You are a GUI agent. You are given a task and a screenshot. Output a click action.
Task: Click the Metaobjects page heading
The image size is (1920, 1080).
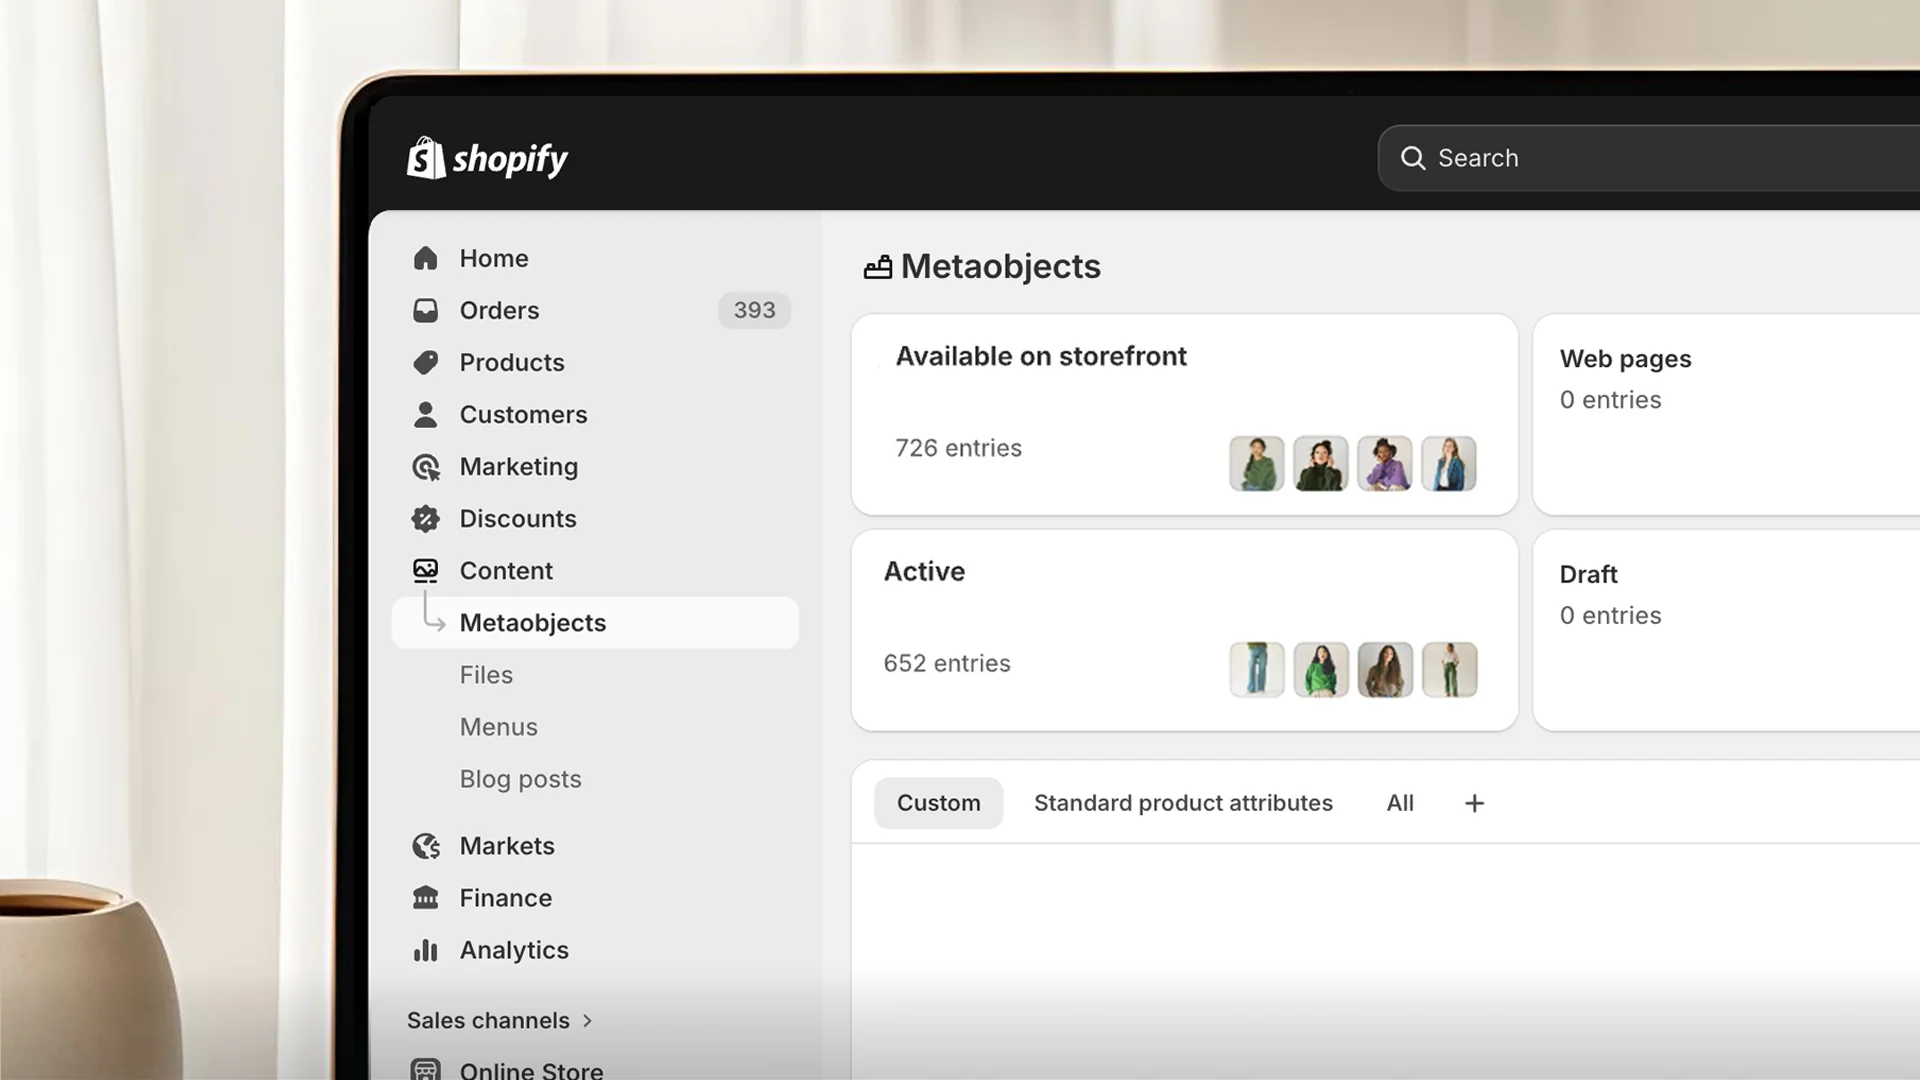click(x=1000, y=267)
